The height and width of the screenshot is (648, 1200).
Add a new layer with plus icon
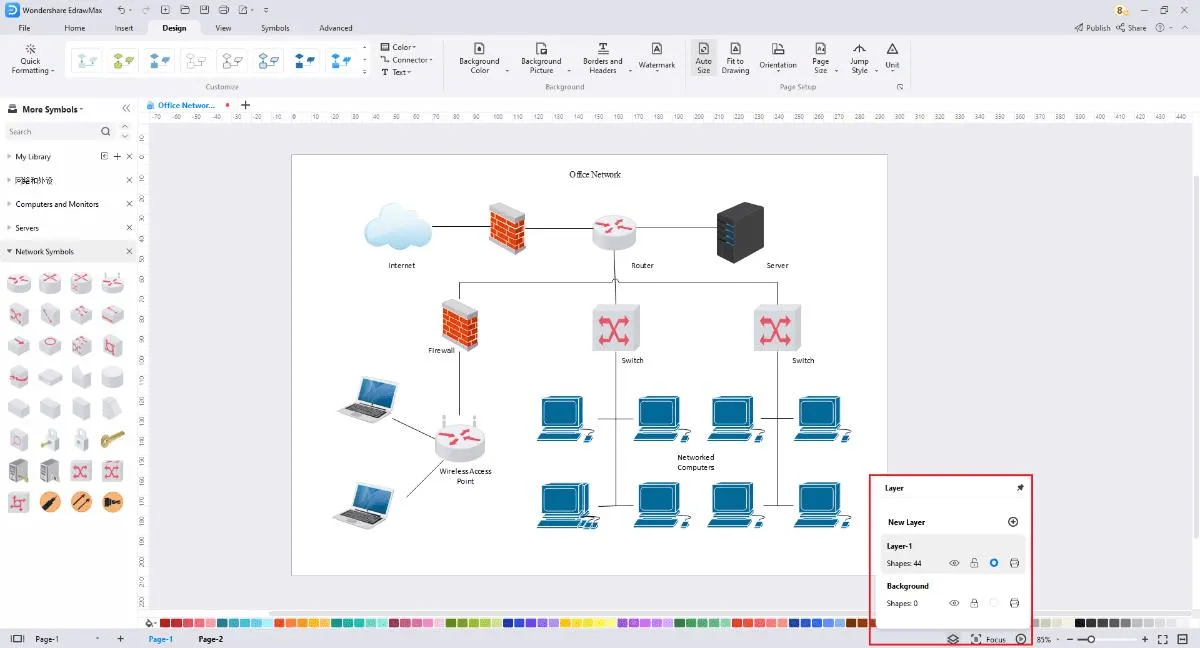(x=1013, y=522)
